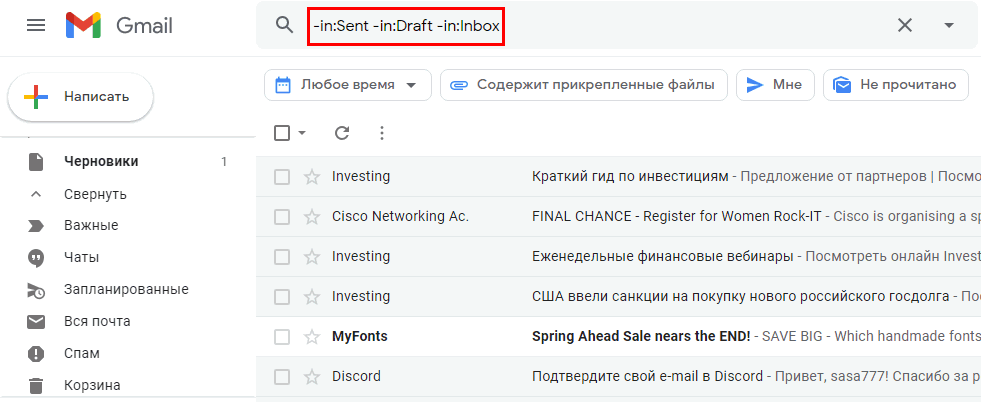Image resolution: width=981 pixels, height=402 pixels.
Task: Click the Важные label marker icon
Action: [x=36, y=226]
